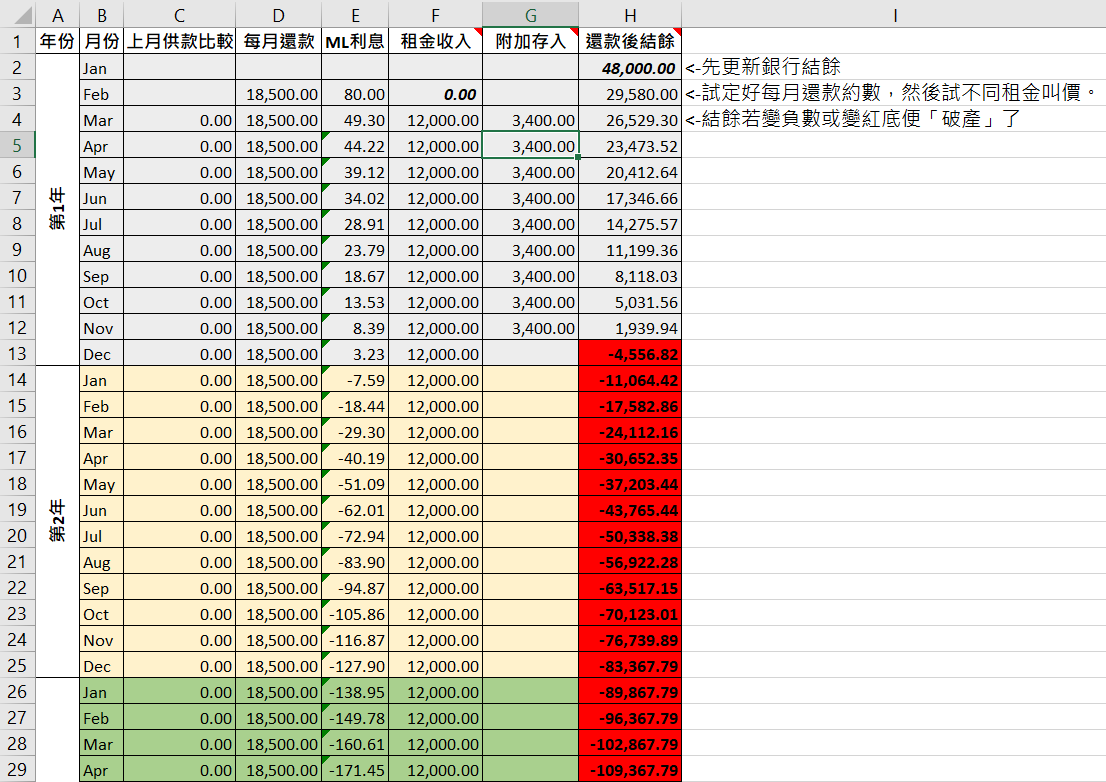Select ML interest cell -160.61
This screenshot has height=782, width=1106.
tap(355, 744)
